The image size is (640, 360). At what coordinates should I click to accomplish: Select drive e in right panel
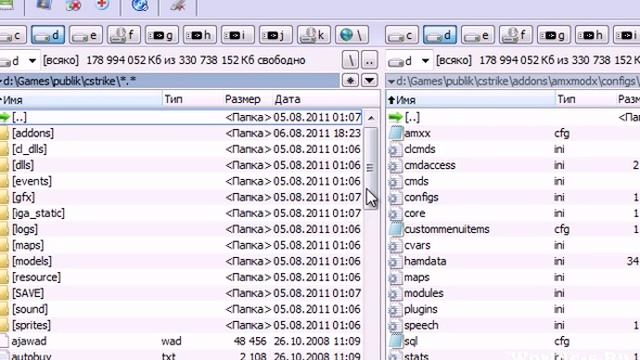pyautogui.click(x=478, y=35)
